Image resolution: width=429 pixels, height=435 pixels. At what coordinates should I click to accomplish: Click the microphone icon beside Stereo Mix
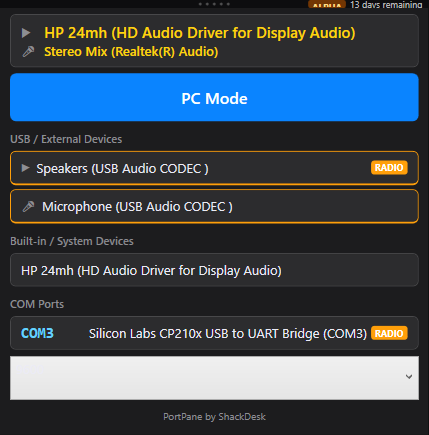point(28,52)
